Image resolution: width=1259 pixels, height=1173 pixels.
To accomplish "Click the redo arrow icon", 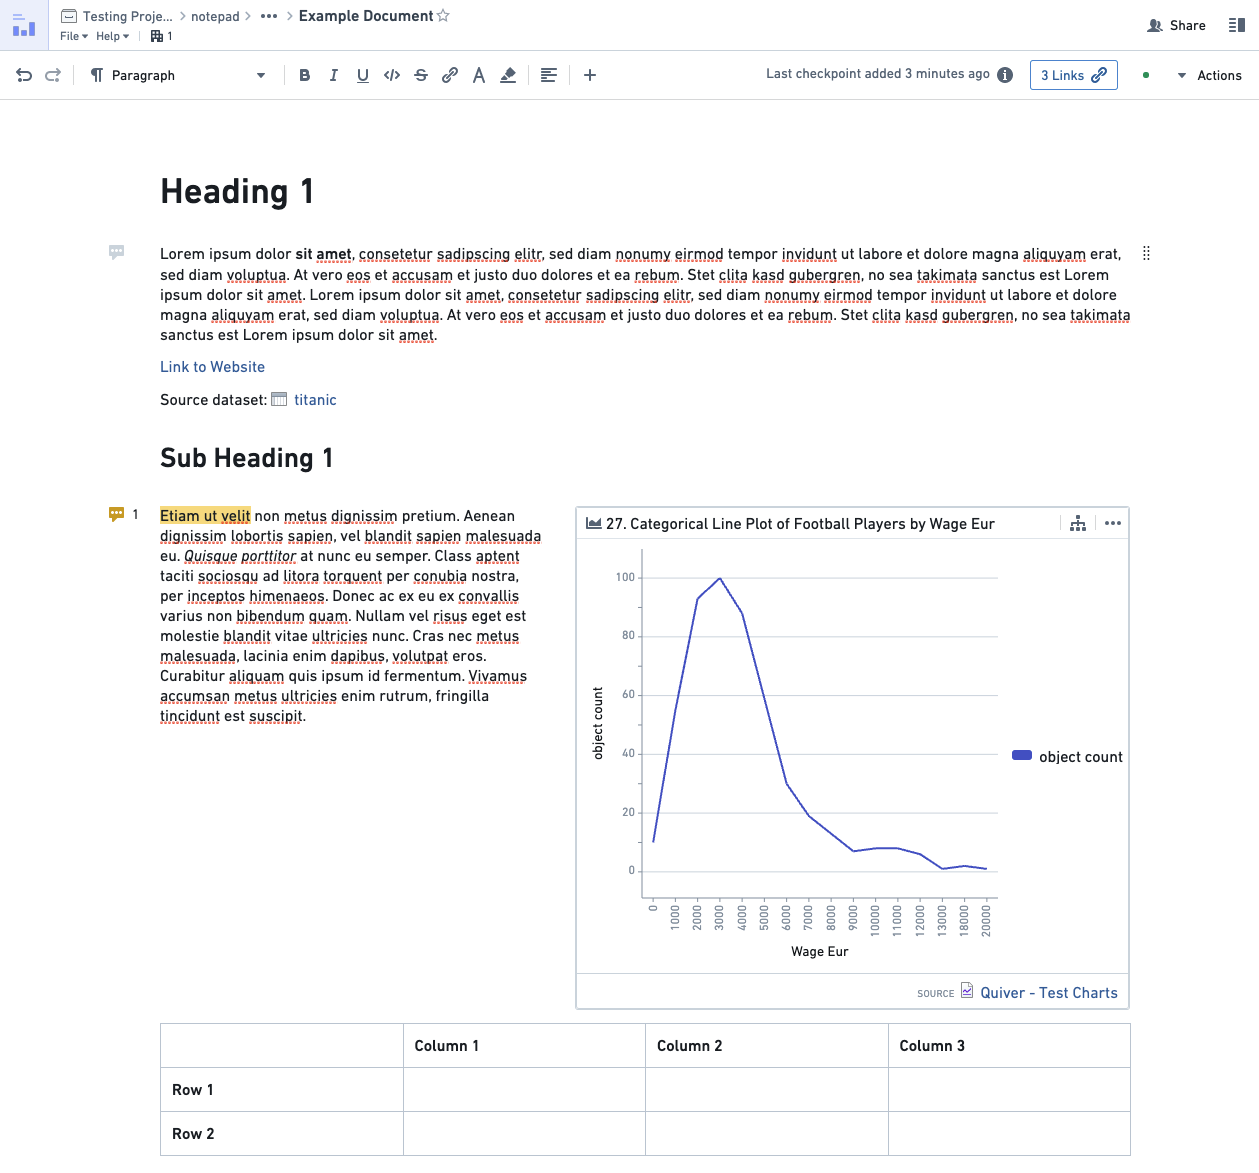I will (x=53, y=75).
